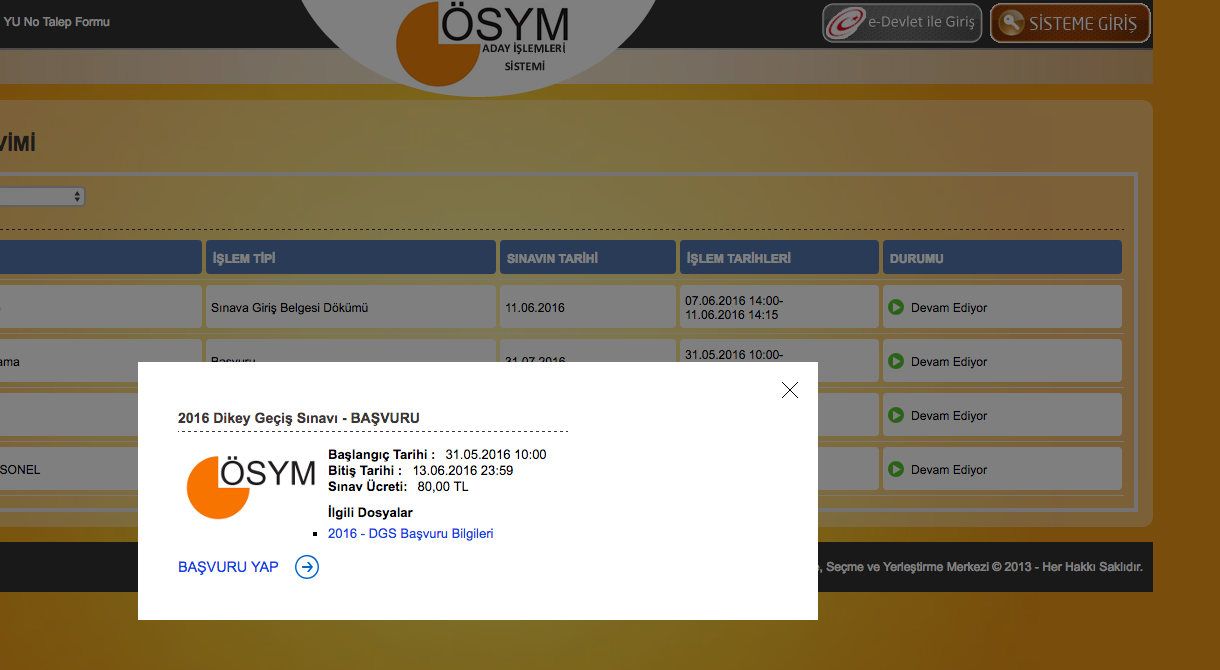The width and height of the screenshot is (1220, 670).
Task: Select the Sınava Giriş Belgesi Dökümü cell
Action: (x=350, y=307)
